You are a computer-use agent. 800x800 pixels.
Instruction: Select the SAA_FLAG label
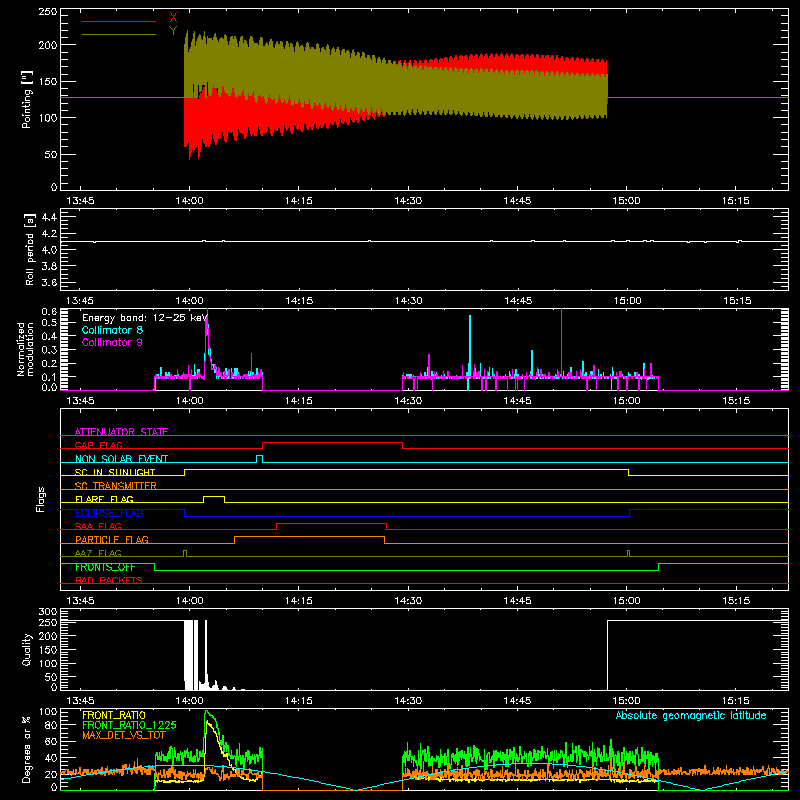(98, 526)
